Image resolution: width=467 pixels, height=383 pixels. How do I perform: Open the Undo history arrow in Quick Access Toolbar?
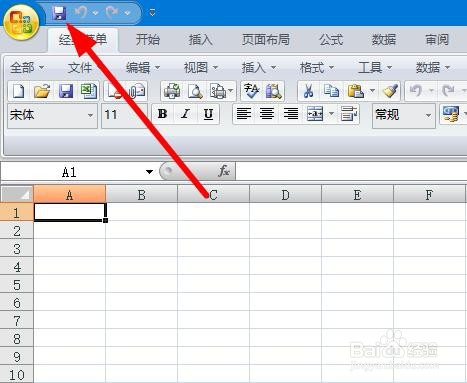95,13
